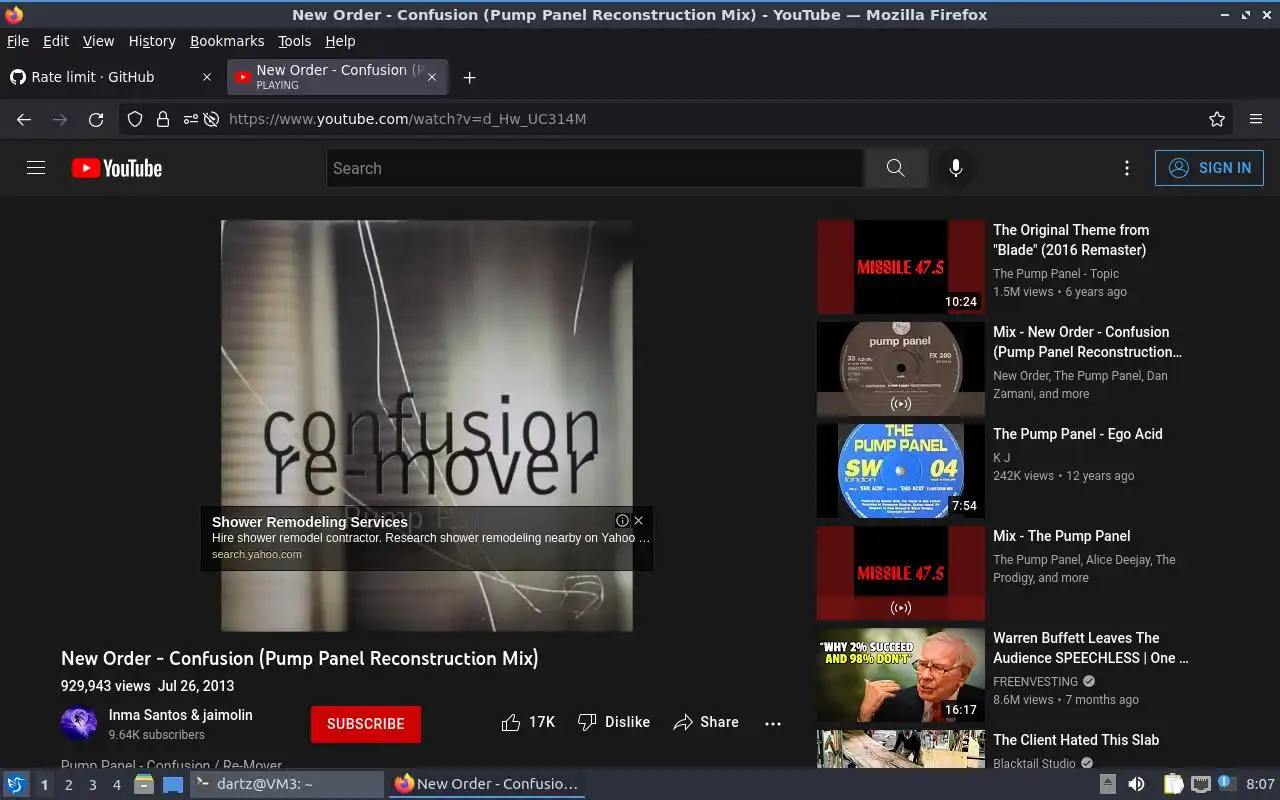This screenshot has height=800, width=1280.
Task: Open 'Warren Buffett Leaves The Audience' title
Action: (1091, 648)
